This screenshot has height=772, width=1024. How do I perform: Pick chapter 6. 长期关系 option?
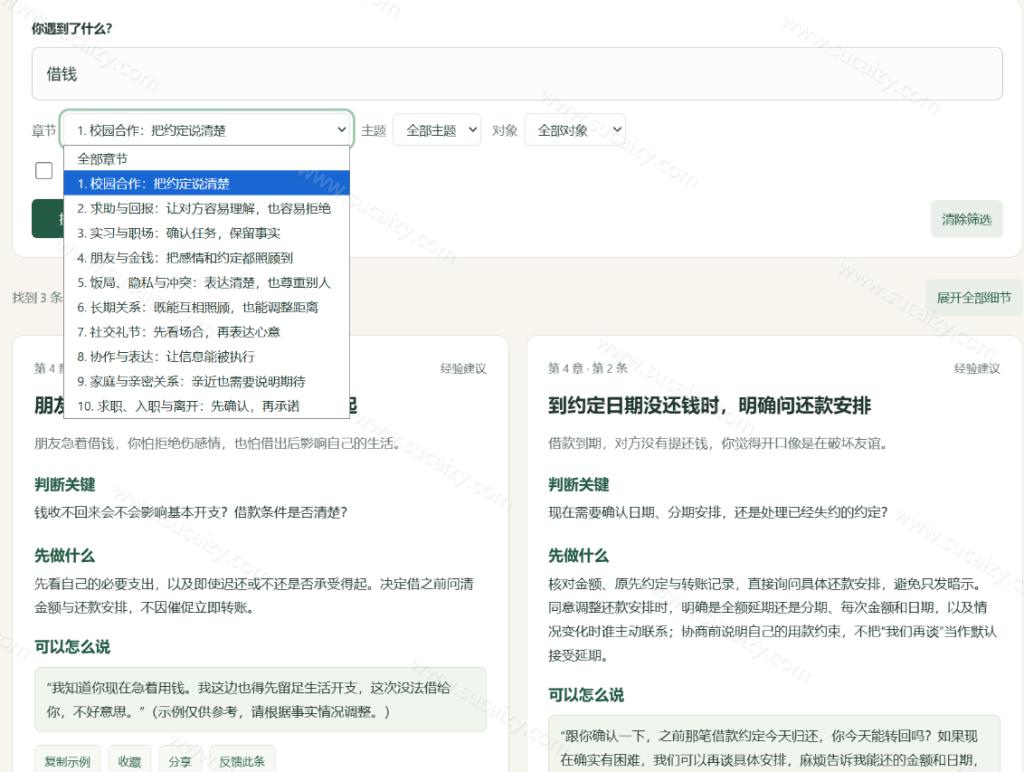(x=206, y=307)
